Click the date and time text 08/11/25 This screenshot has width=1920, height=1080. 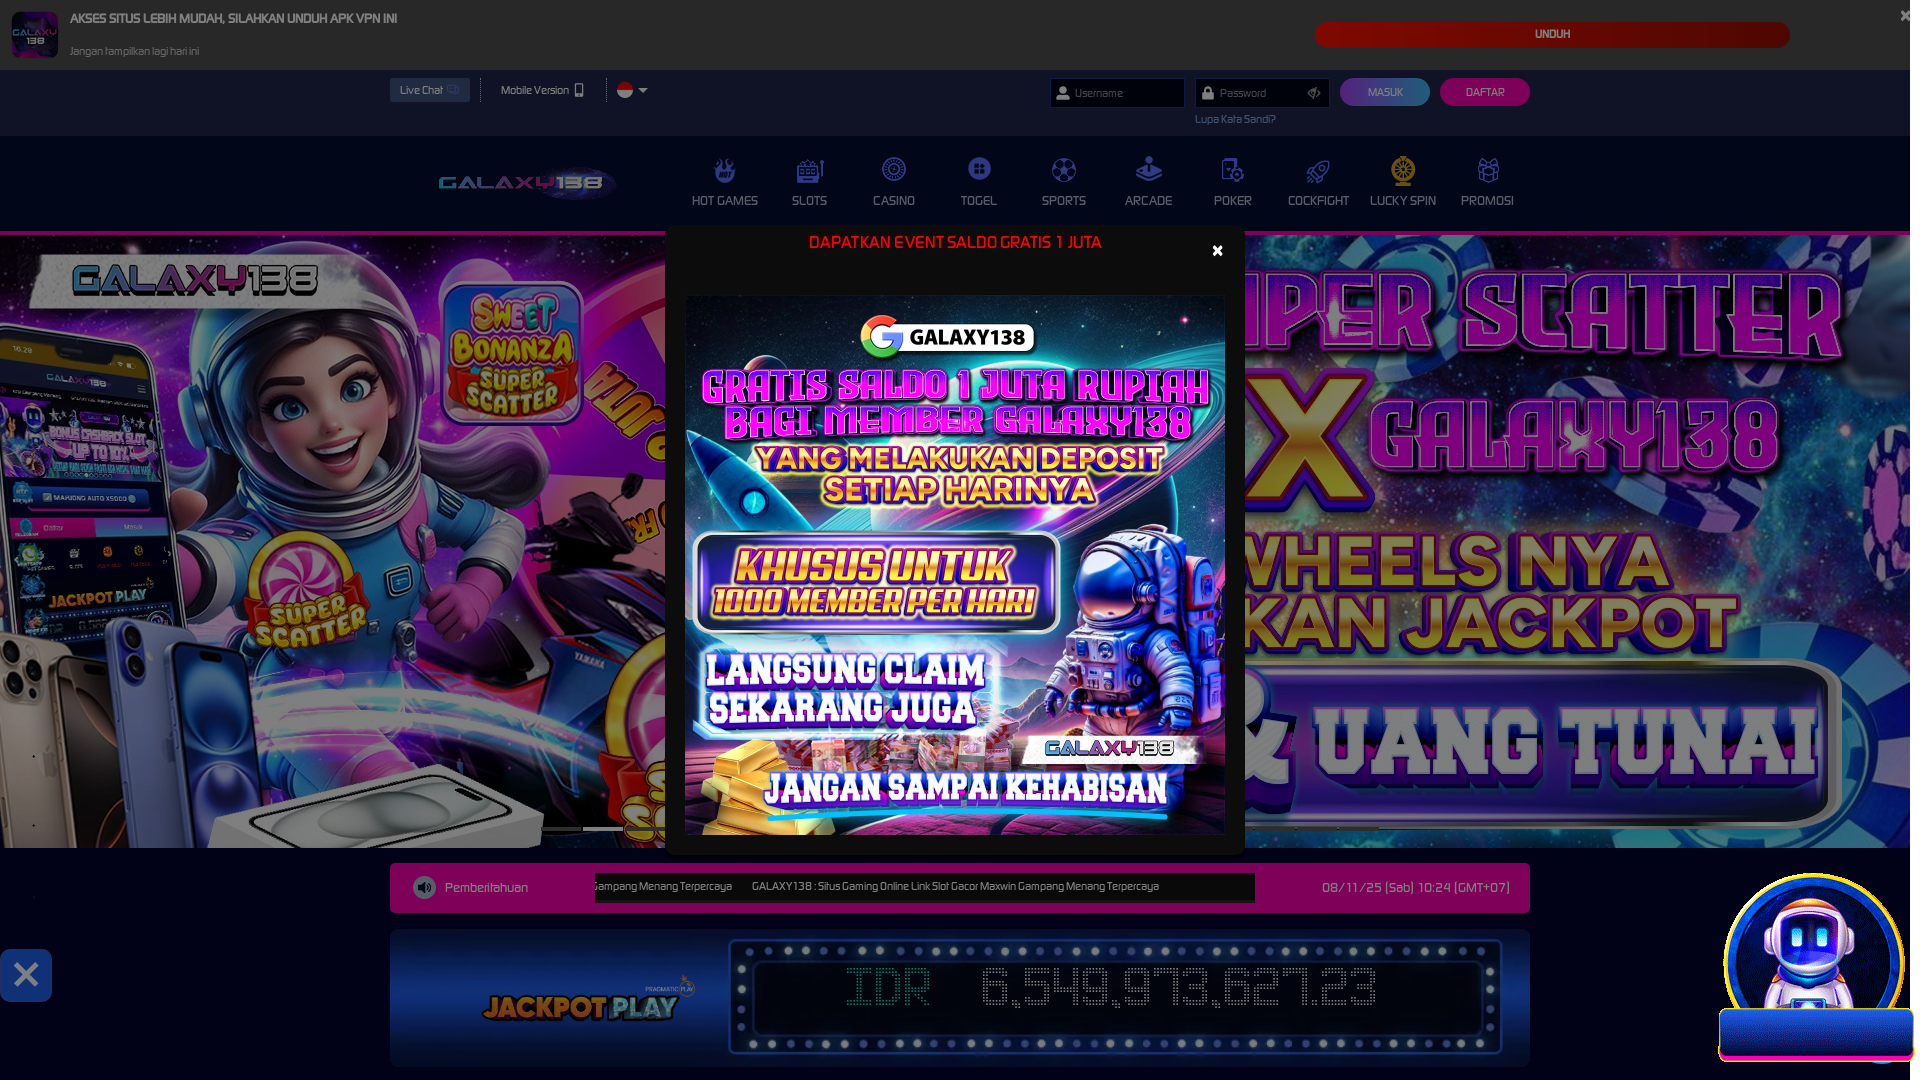coord(1415,888)
